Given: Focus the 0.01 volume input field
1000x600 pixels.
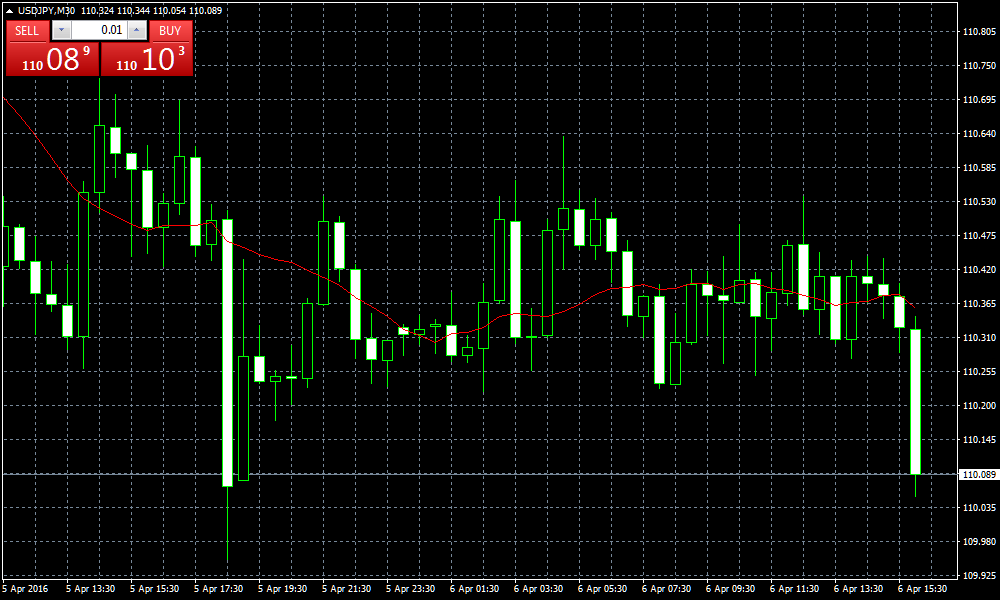Looking at the screenshot, I should click(x=99, y=31).
